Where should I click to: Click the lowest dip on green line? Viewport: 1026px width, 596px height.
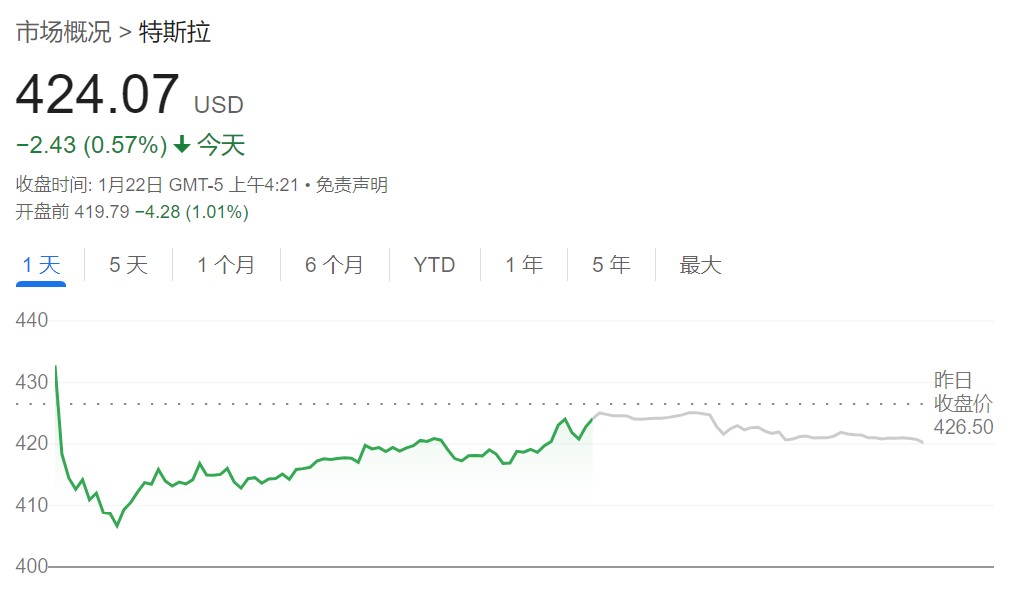coord(117,526)
